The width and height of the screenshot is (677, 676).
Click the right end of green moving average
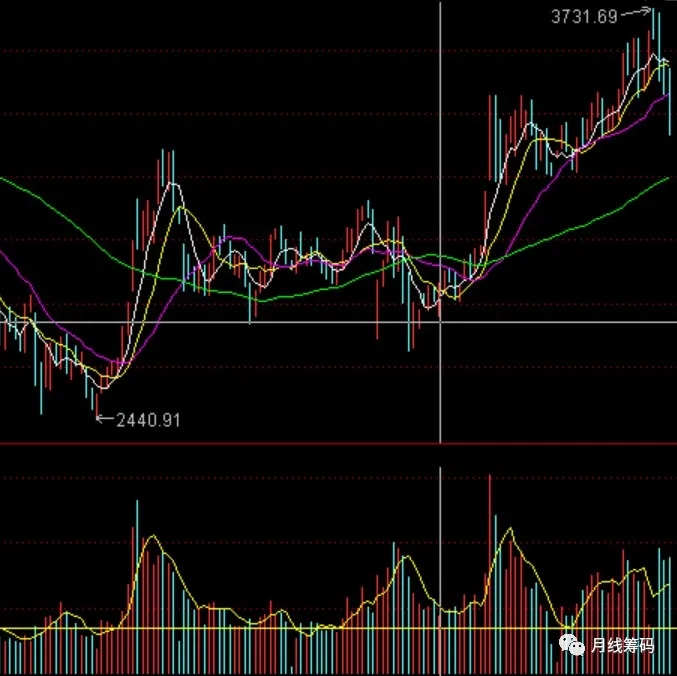click(x=666, y=179)
